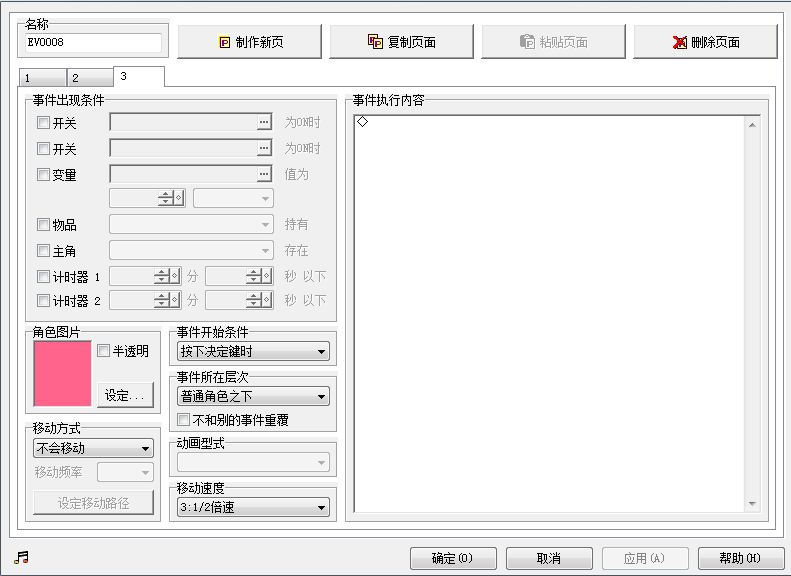Click the diamond marker in event content list

[x=362, y=122]
